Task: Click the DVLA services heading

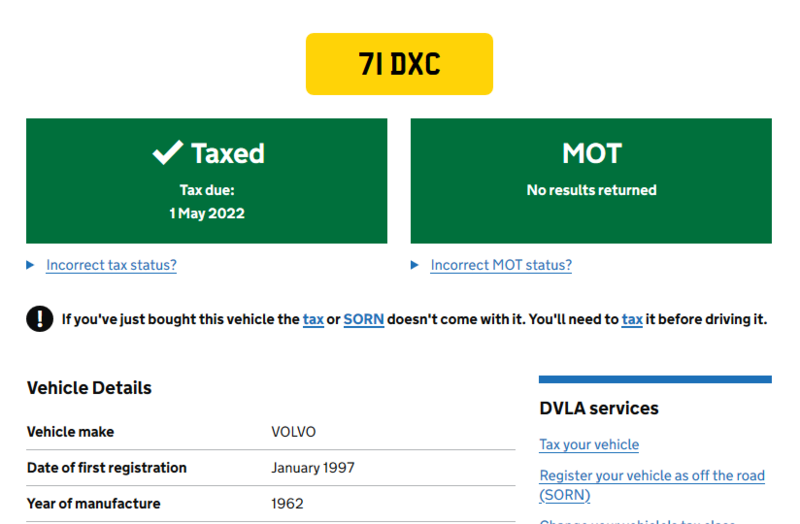Action: click(599, 408)
